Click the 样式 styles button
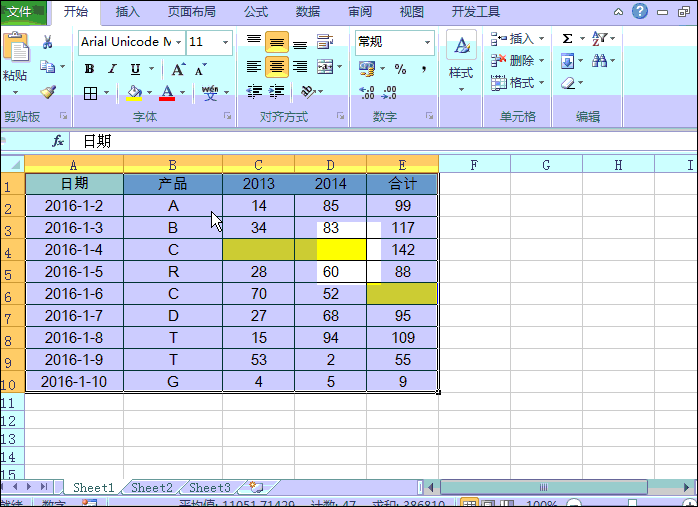 click(461, 60)
